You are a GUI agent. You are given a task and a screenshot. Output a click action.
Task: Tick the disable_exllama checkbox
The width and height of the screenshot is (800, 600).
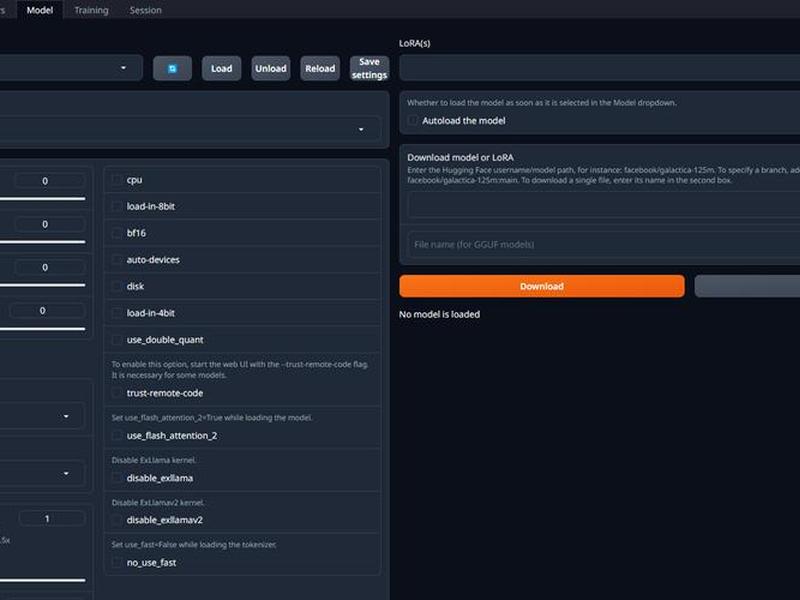coord(117,478)
